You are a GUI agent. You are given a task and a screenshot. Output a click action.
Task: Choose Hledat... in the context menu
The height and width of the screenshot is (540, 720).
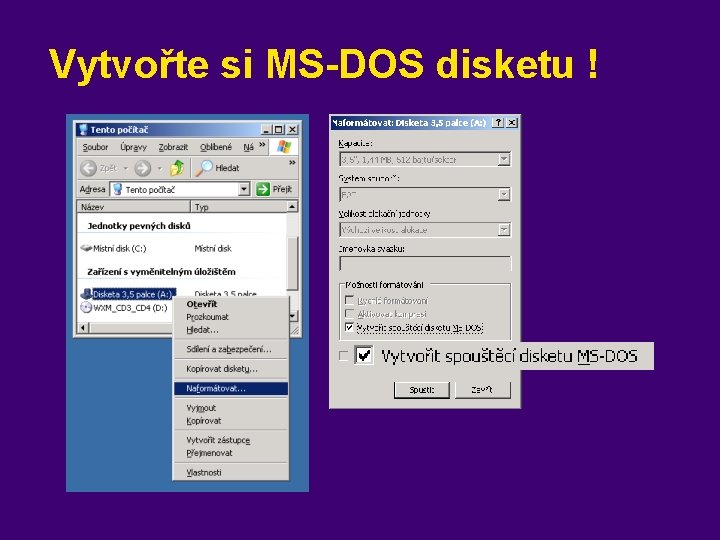231,330
